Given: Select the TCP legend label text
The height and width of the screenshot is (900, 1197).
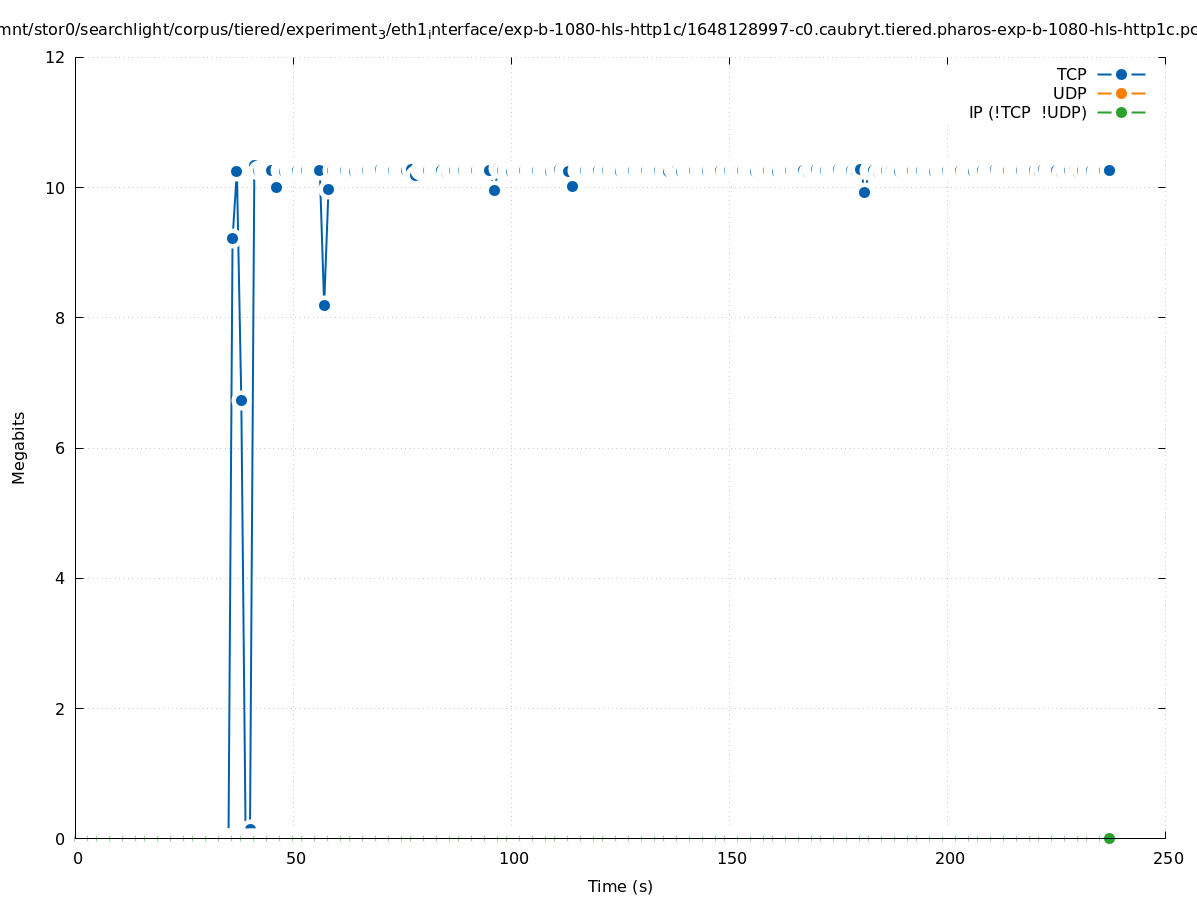Looking at the screenshot, I should coord(1071,74).
